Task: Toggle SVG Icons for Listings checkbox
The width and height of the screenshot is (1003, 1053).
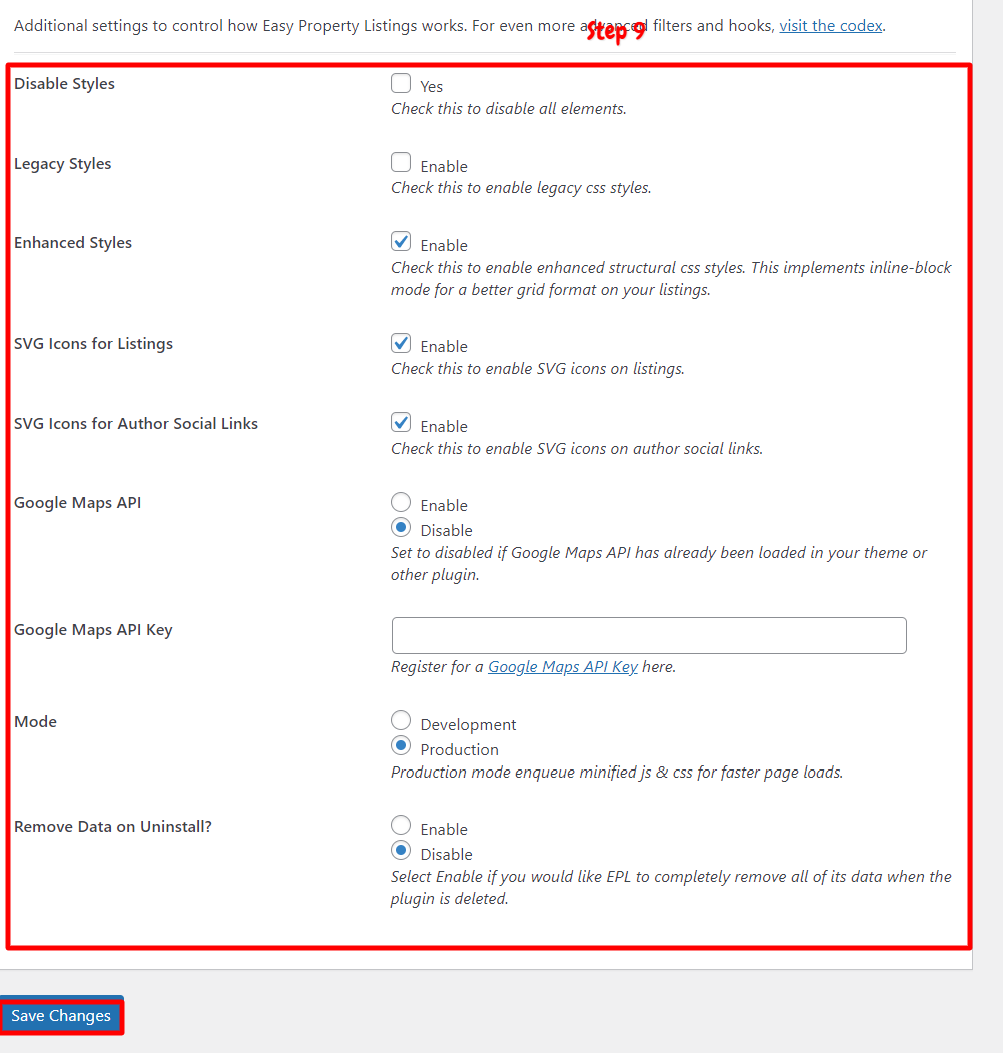Action: coord(401,343)
